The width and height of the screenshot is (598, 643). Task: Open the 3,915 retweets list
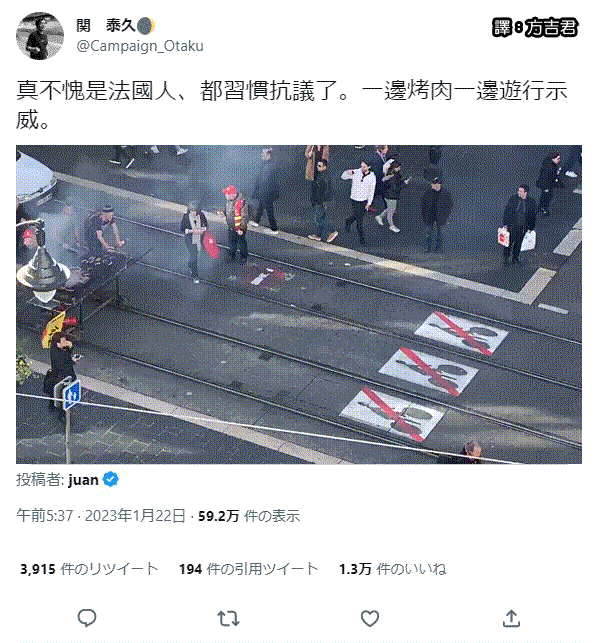pyautogui.click(x=89, y=569)
